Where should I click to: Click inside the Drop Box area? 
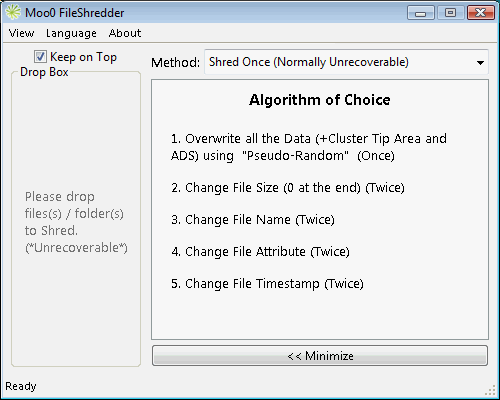[x=76, y=219]
